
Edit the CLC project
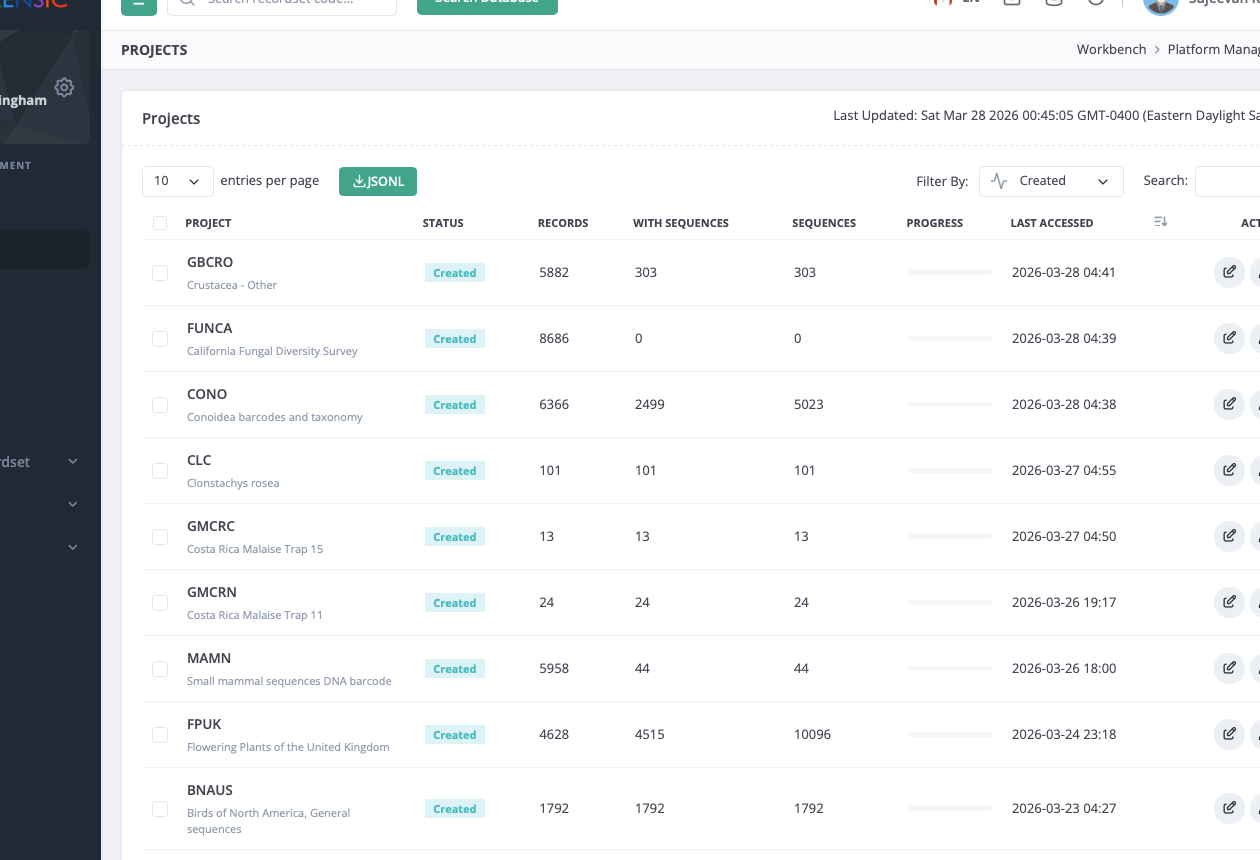click(1229, 470)
